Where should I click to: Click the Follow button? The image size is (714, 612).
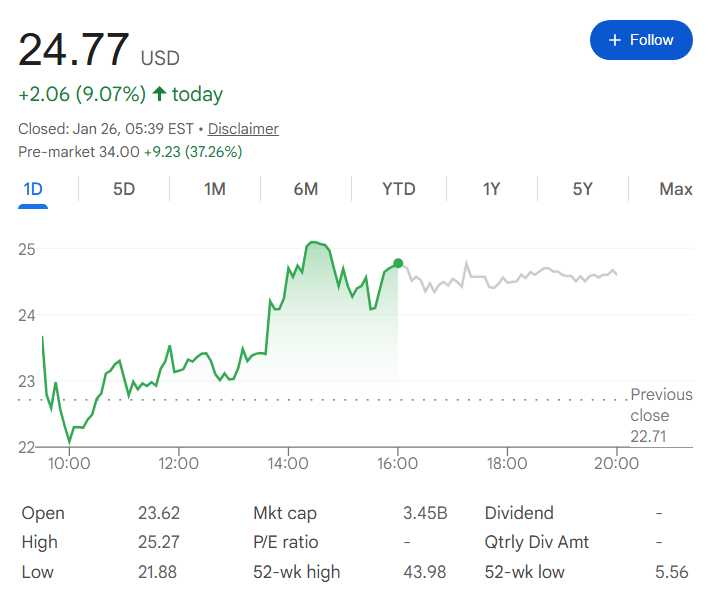point(641,40)
